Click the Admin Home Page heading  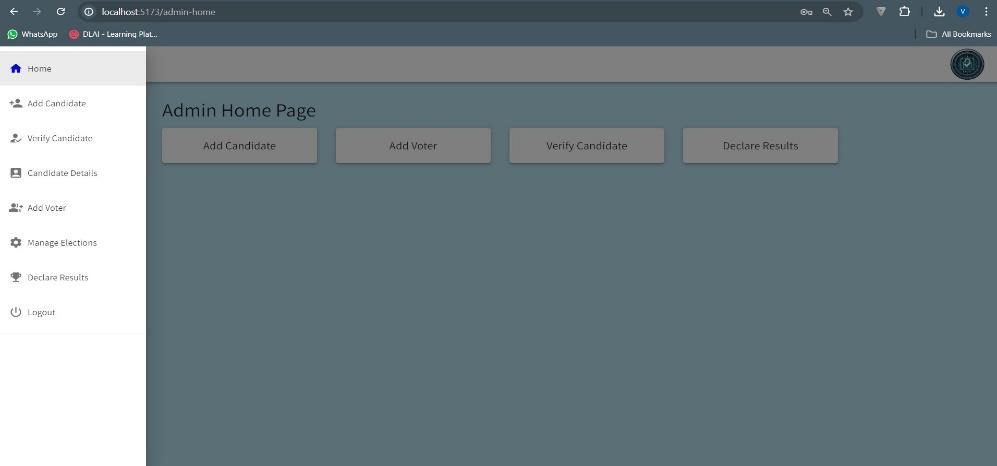[238, 111]
